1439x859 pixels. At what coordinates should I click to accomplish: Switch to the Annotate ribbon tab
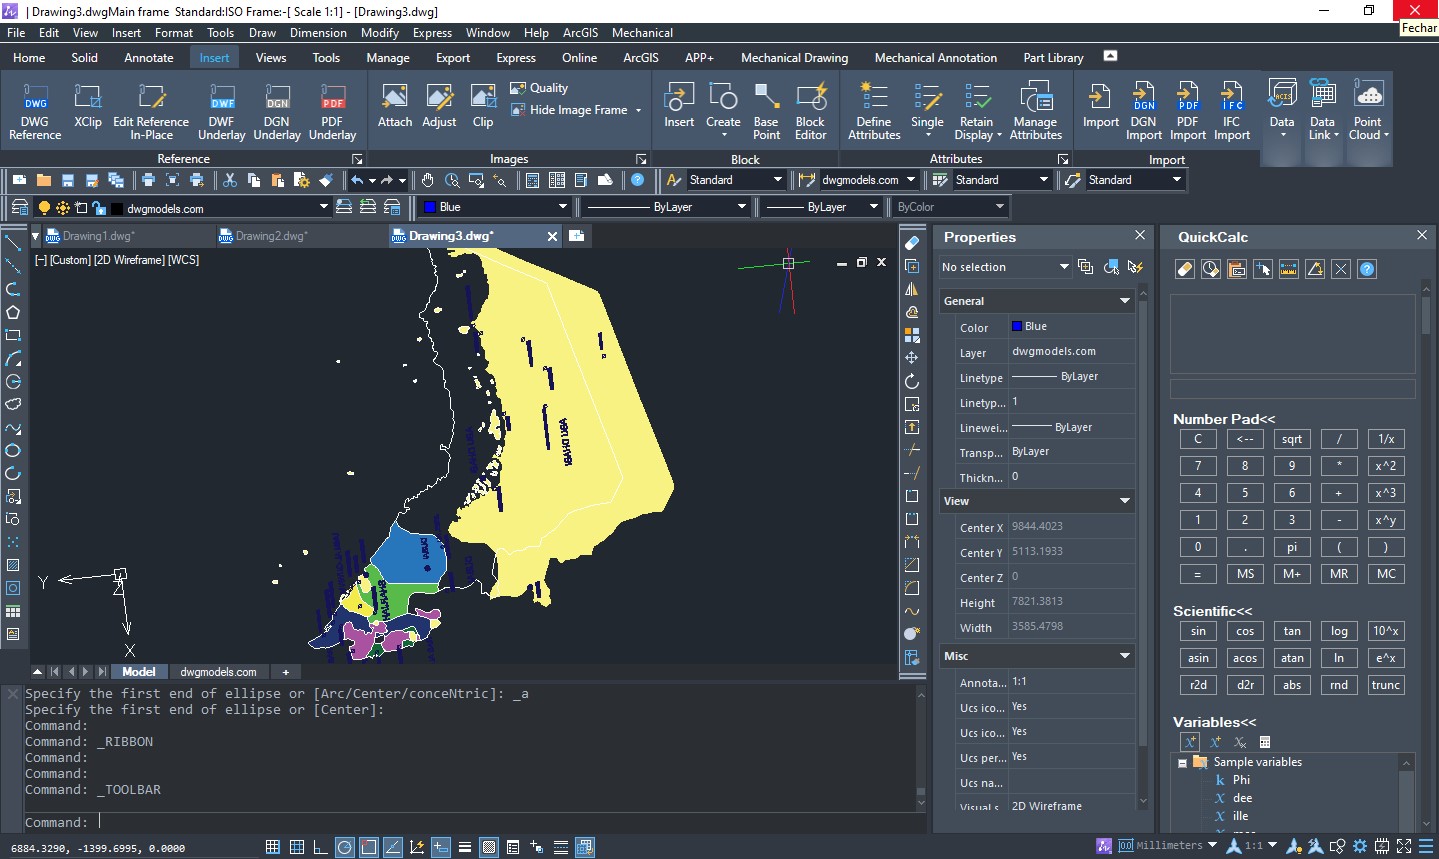click(x=148, y=58)
